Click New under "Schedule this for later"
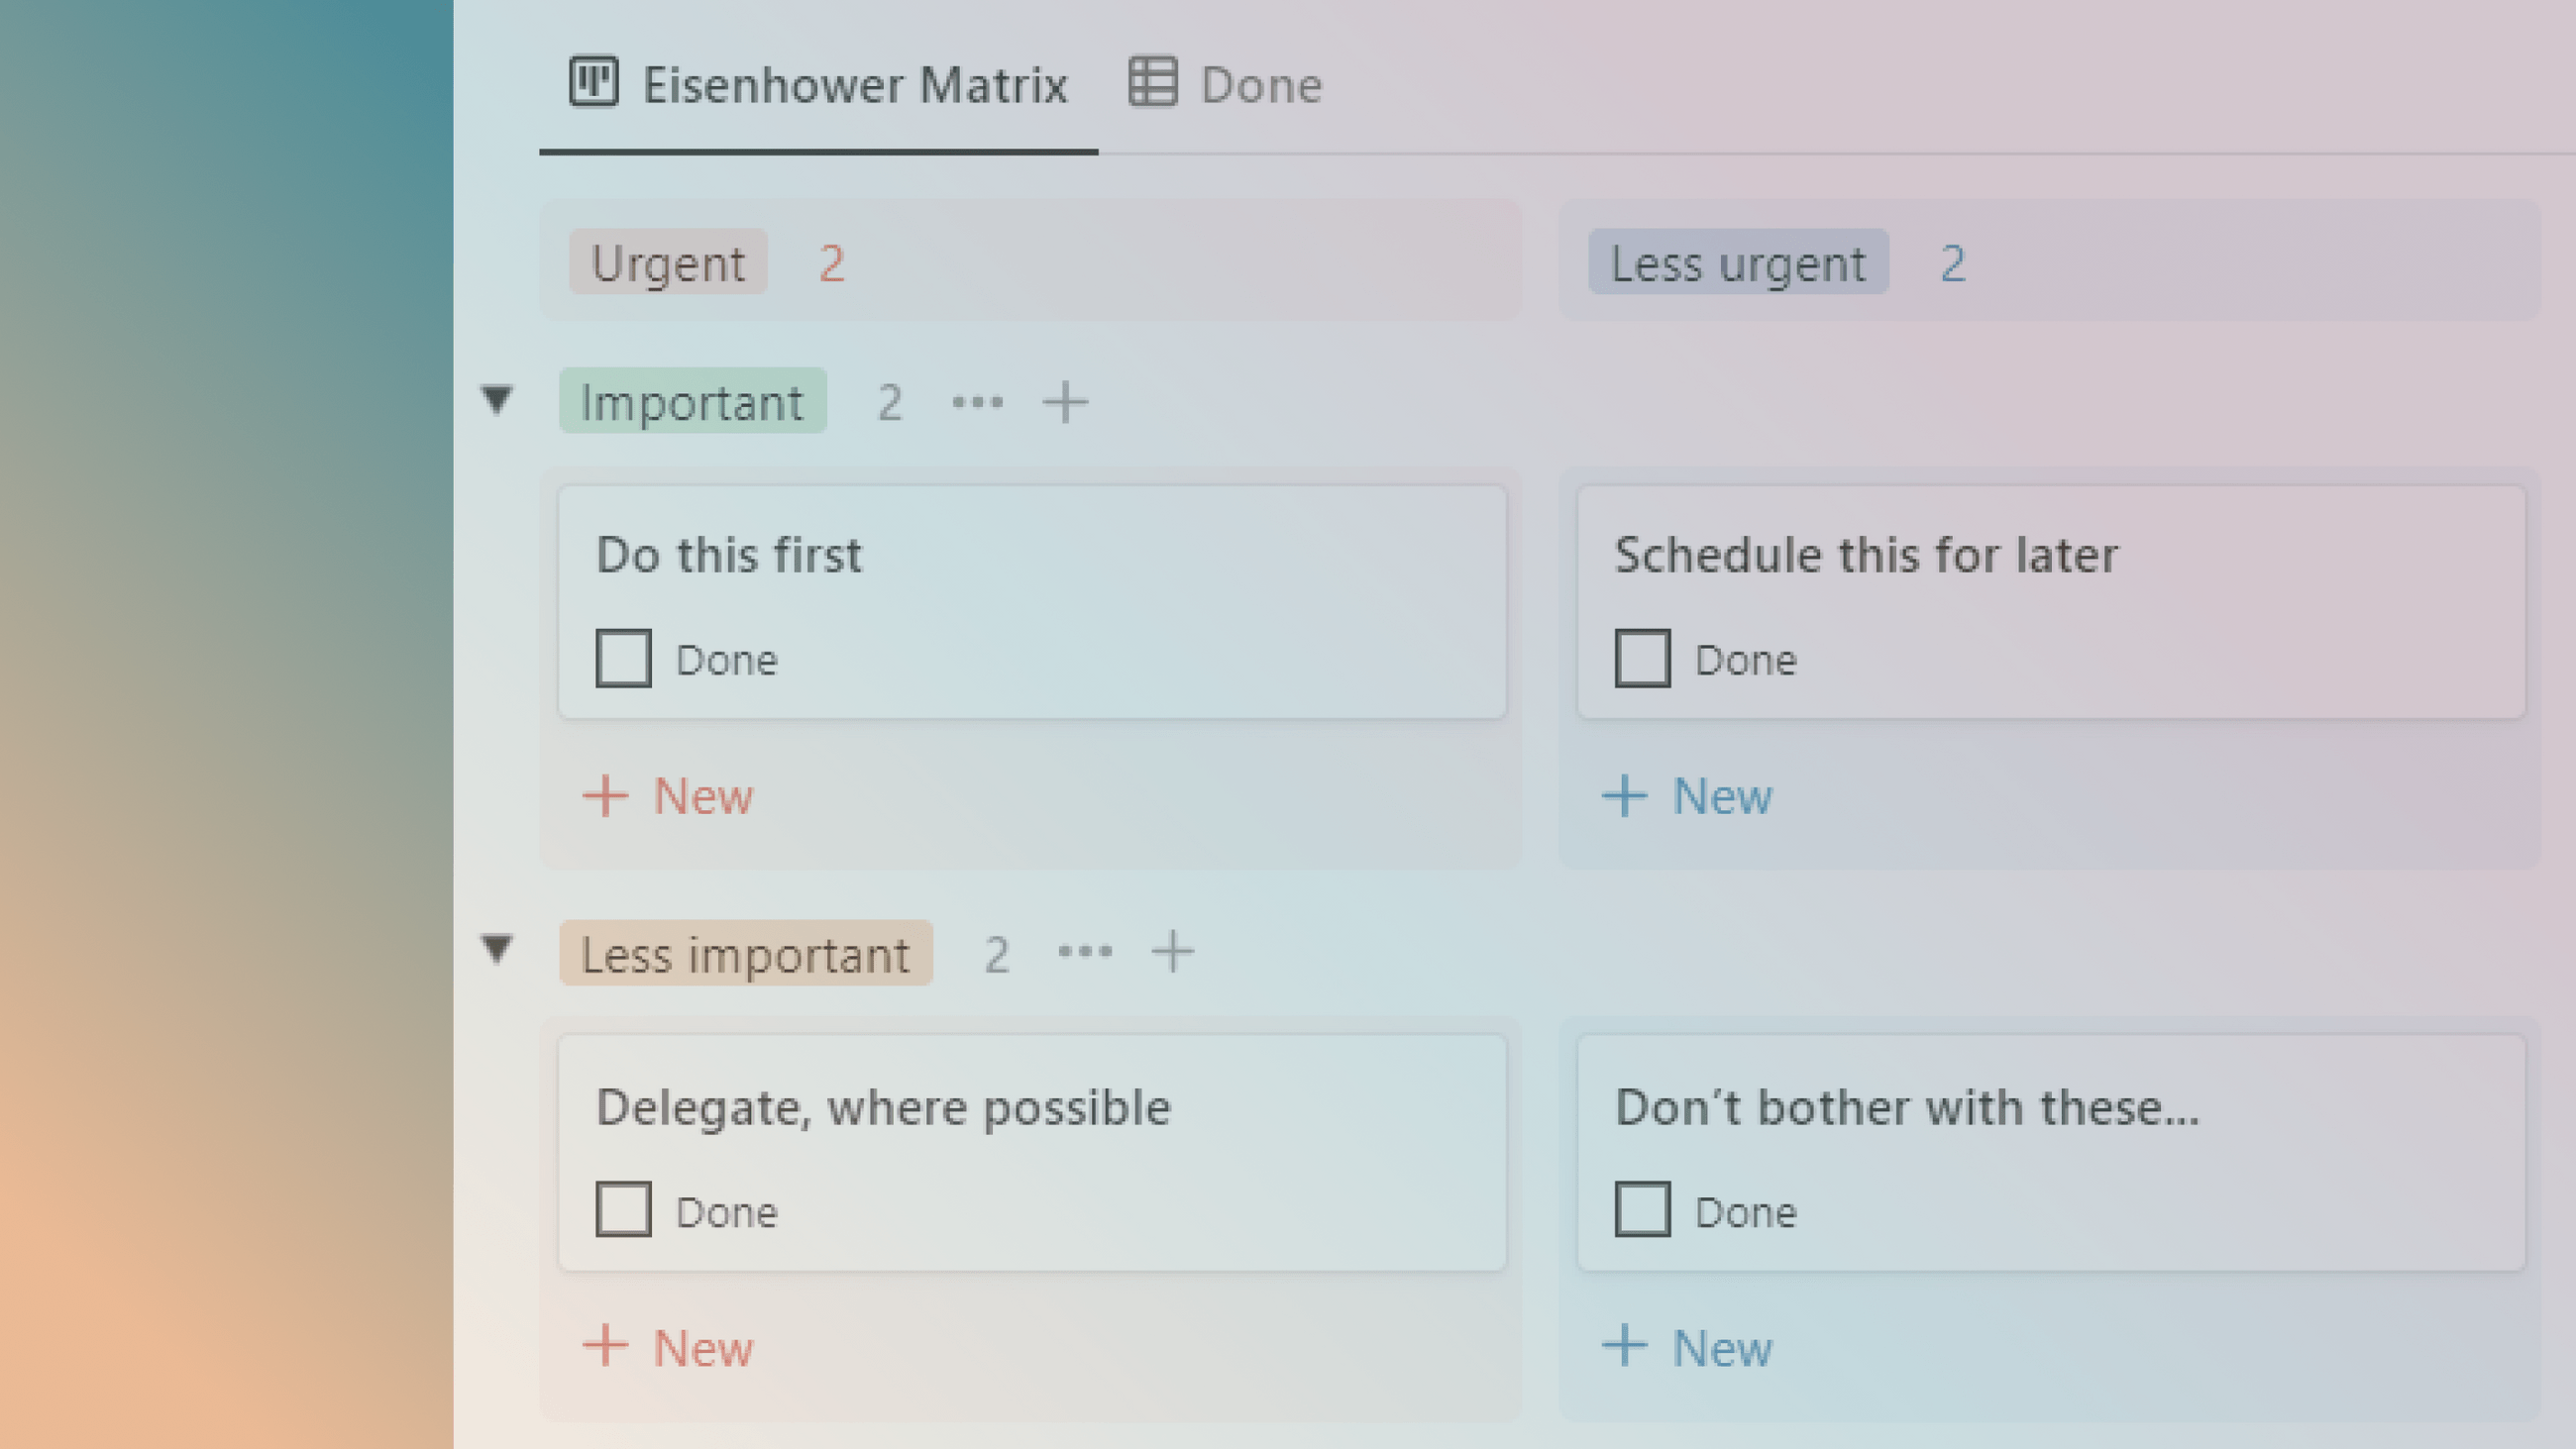This screenshot has width=2576, height=1449. point(1688,796)
